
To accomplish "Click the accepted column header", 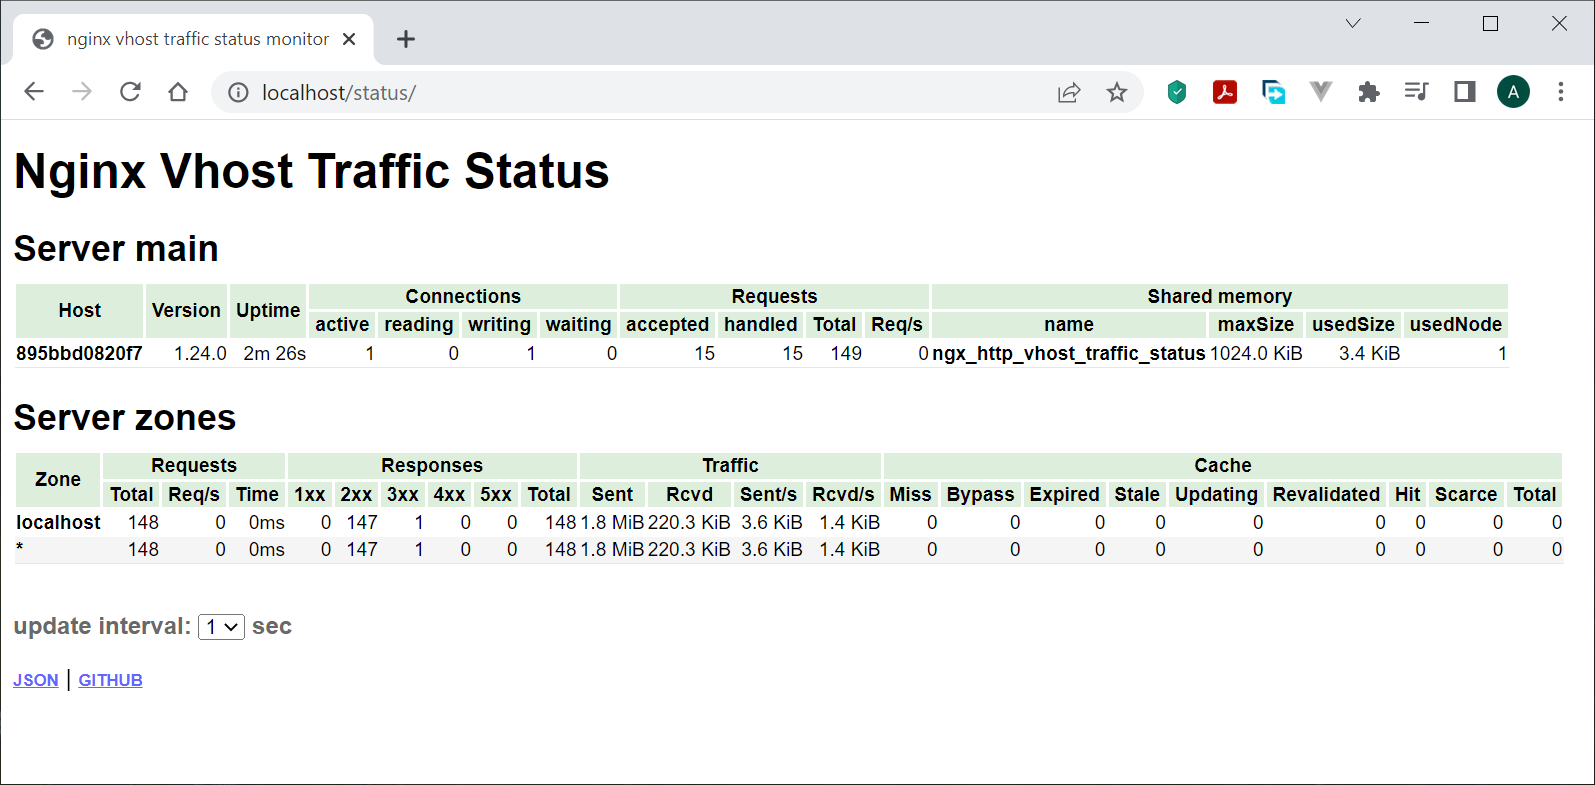I will pyautogui.click(x=667, y=324).
